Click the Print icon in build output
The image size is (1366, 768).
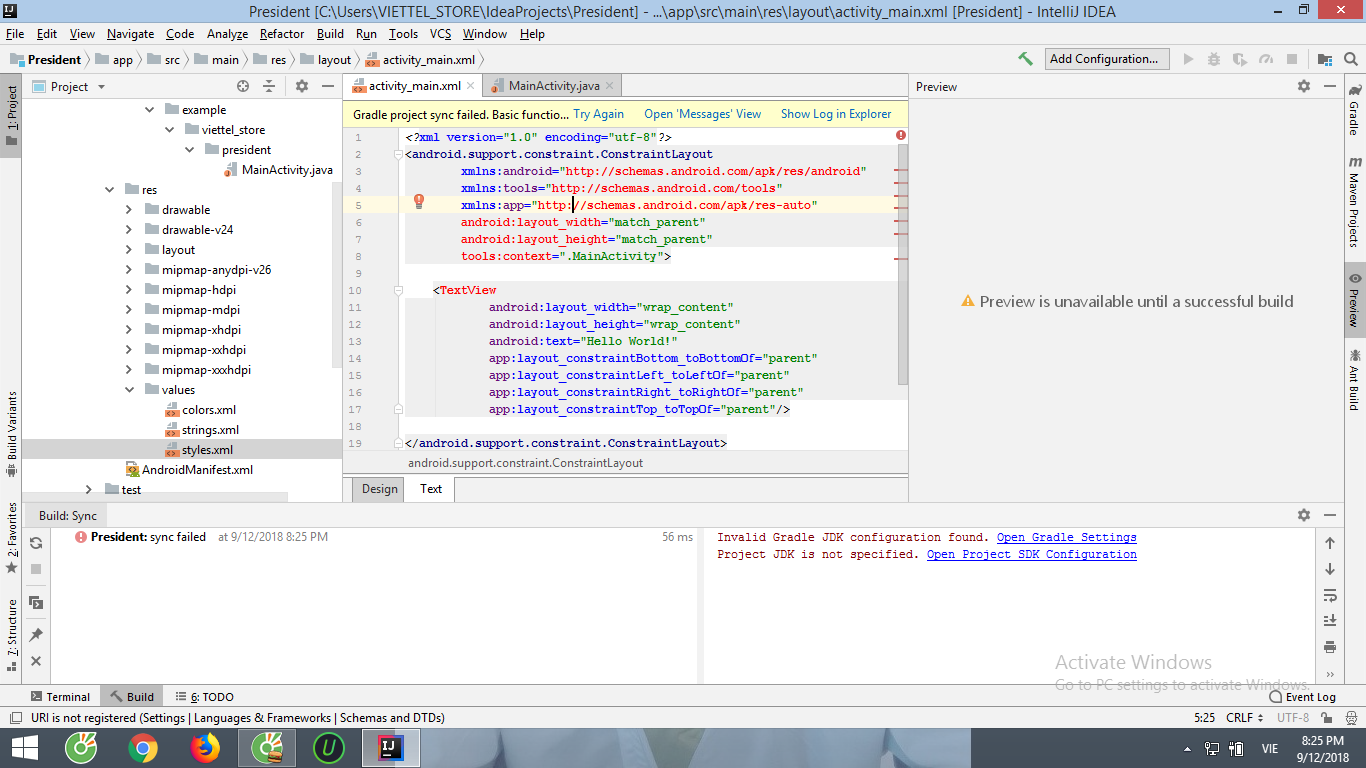pyautogui.click(x=1330, y=647)
